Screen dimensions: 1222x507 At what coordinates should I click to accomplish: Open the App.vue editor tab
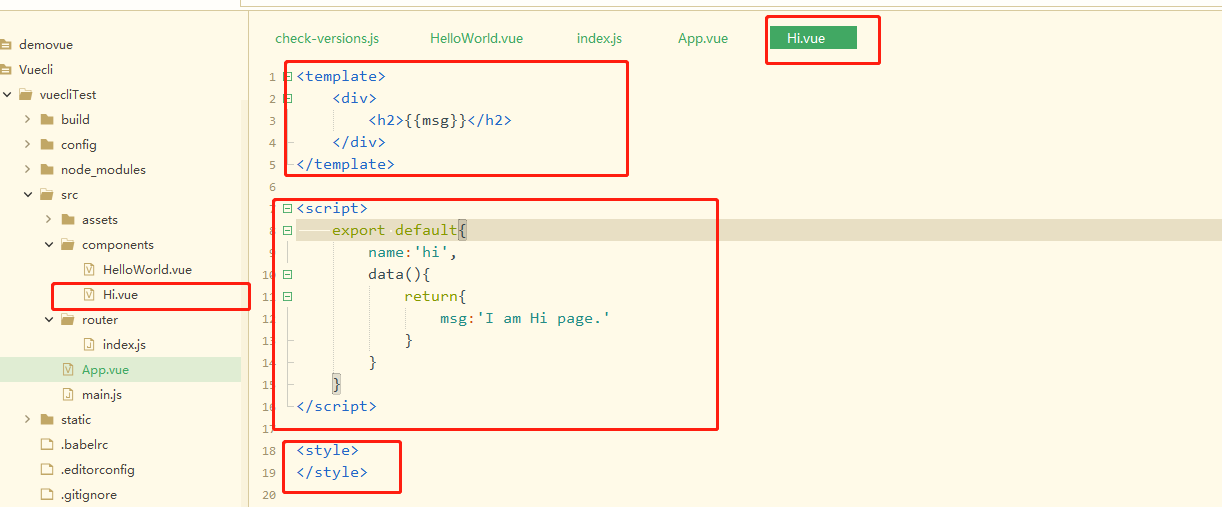(703, 38)
